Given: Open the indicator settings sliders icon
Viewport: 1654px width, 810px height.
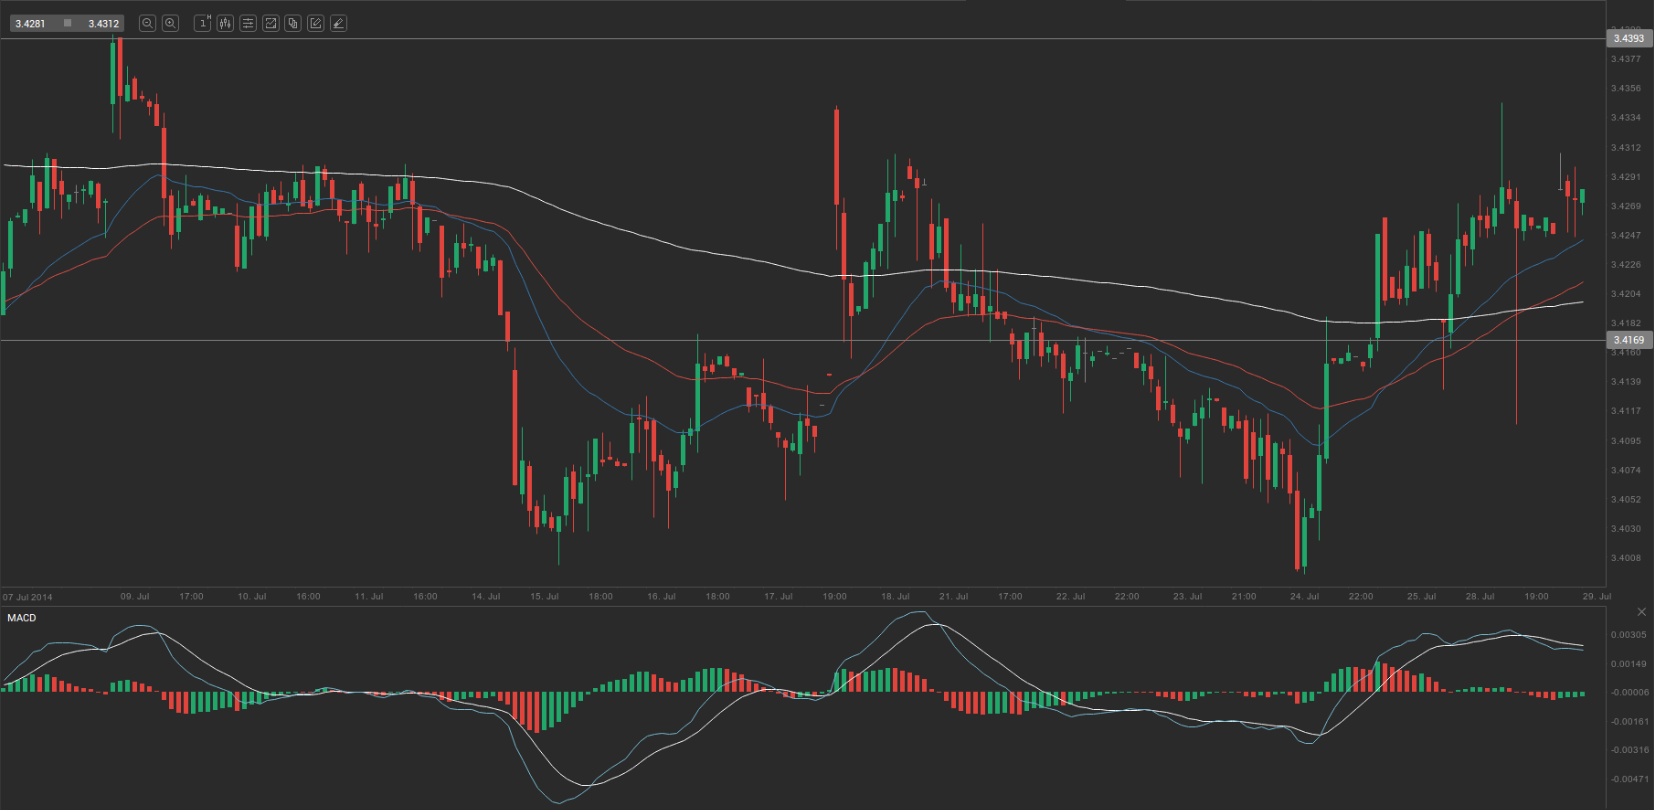Looking at the screenshot, I should point(248,23).
